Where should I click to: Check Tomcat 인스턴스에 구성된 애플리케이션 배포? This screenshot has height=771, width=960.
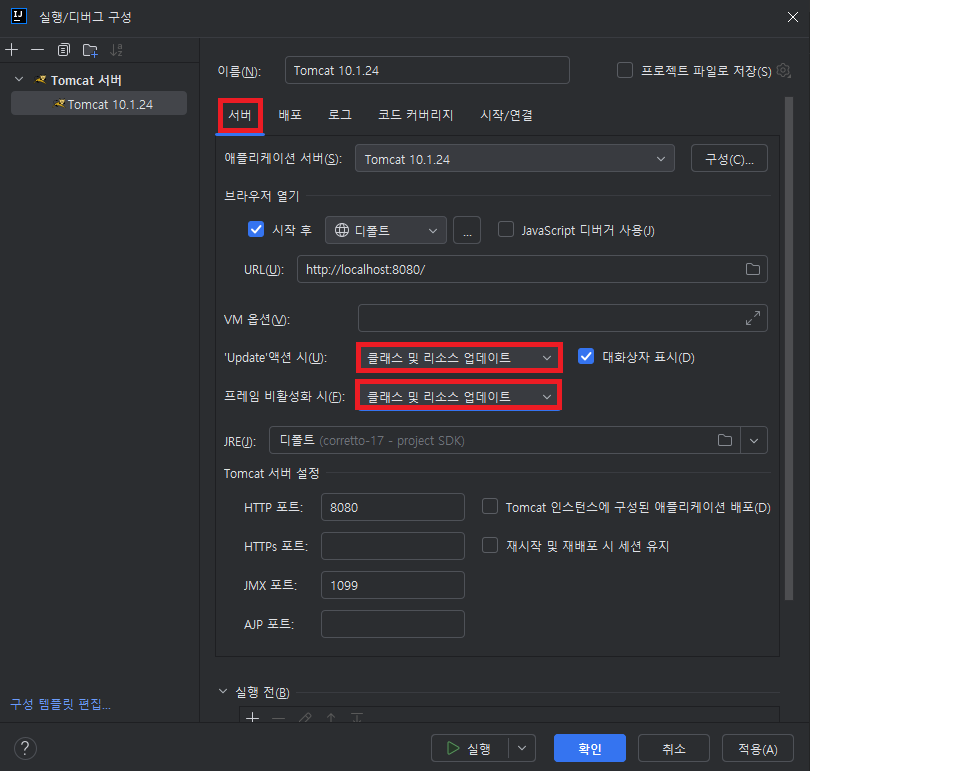[x=490, y=506]
